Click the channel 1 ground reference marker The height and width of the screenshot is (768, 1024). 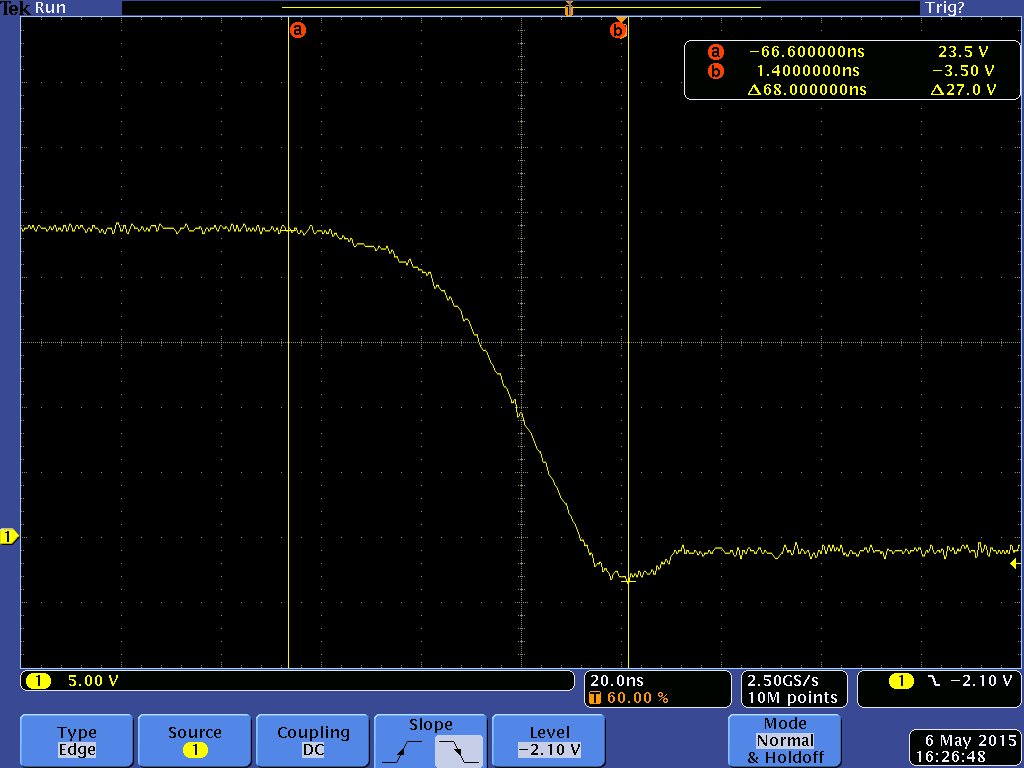[x=8, y=537]
